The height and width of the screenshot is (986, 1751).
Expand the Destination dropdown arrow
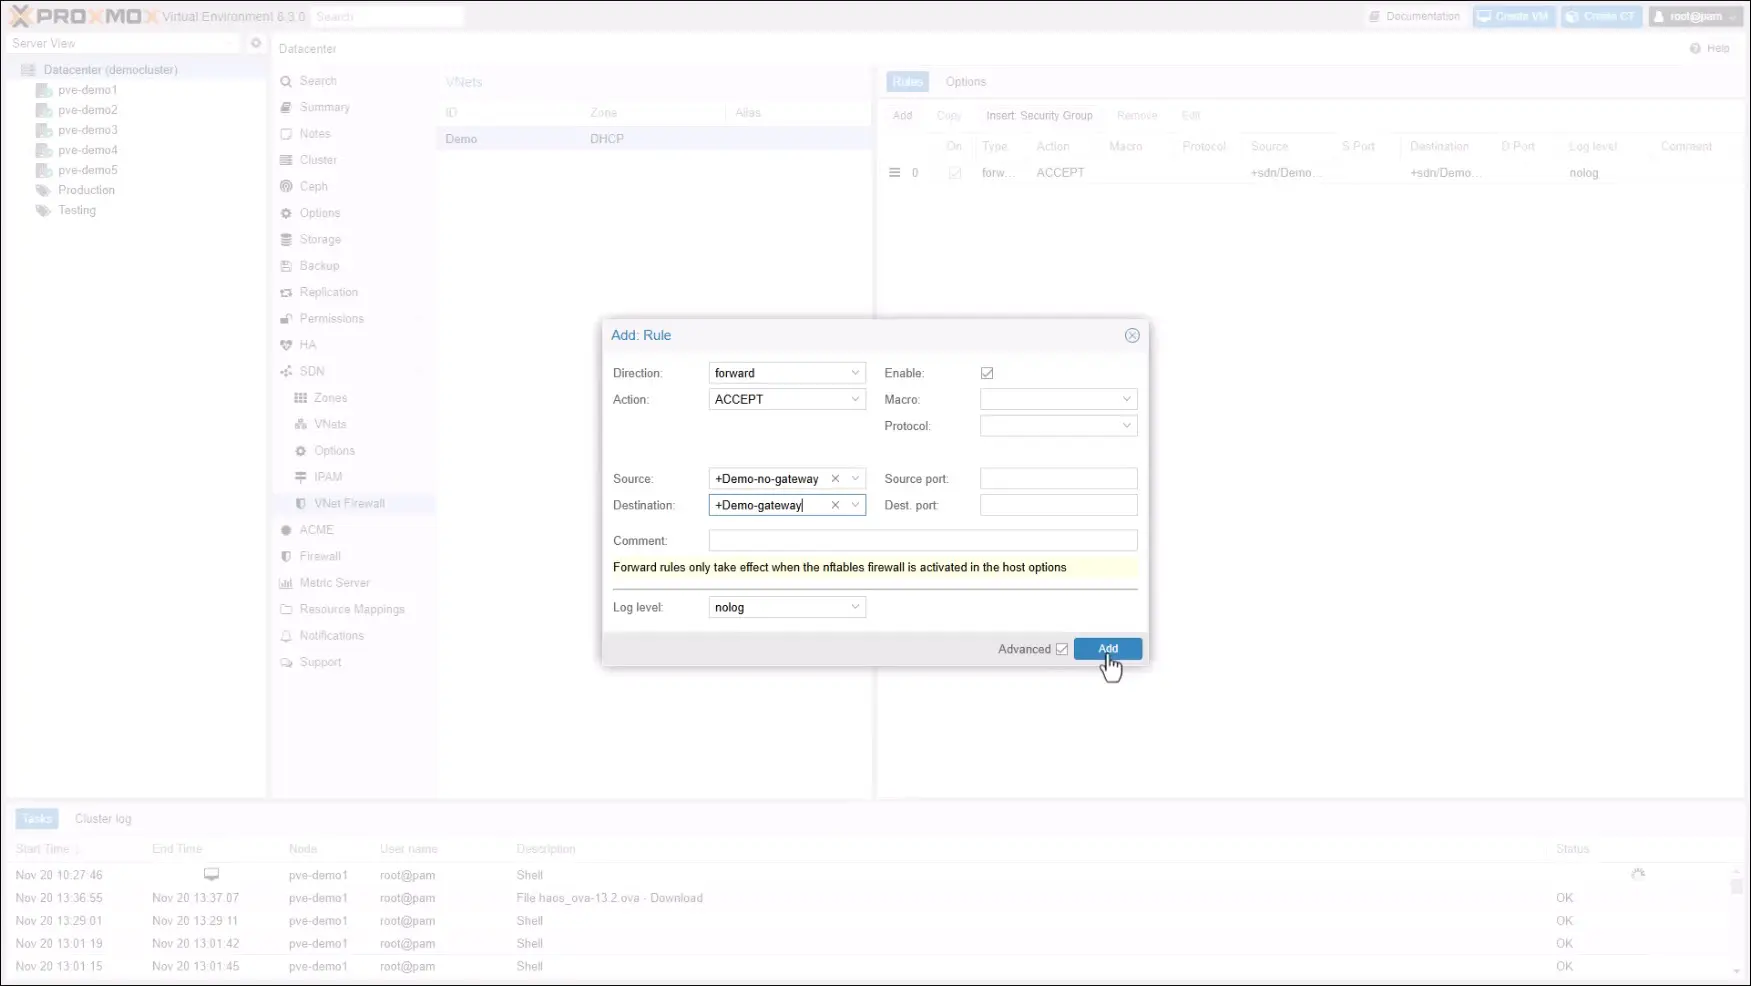pos(855,505)
